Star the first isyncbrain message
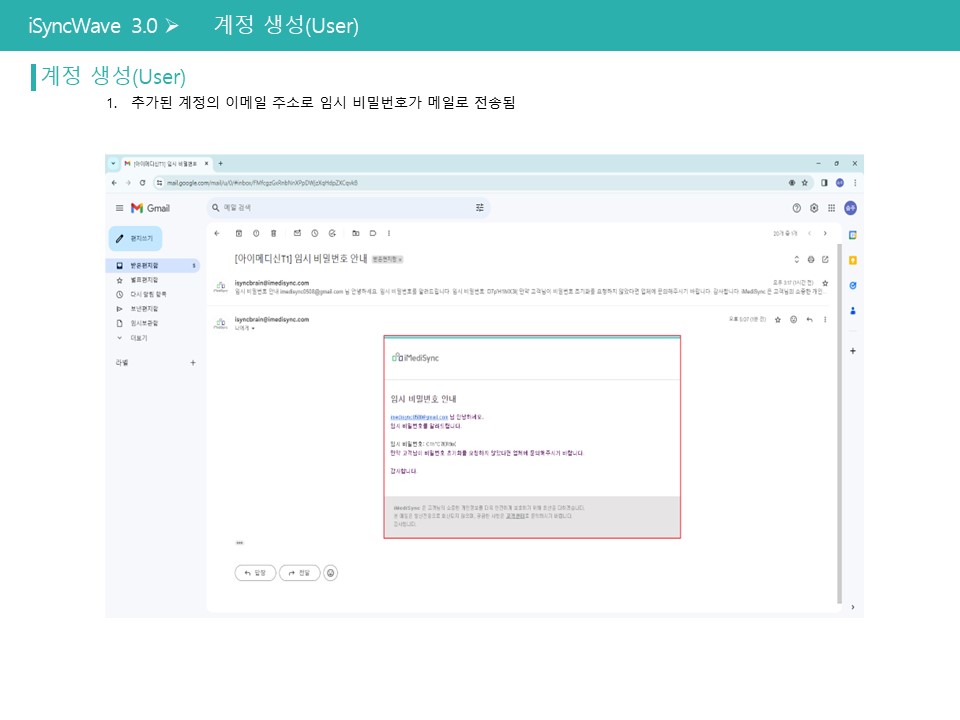The image size is (960, 720). [x=825, y=284]
